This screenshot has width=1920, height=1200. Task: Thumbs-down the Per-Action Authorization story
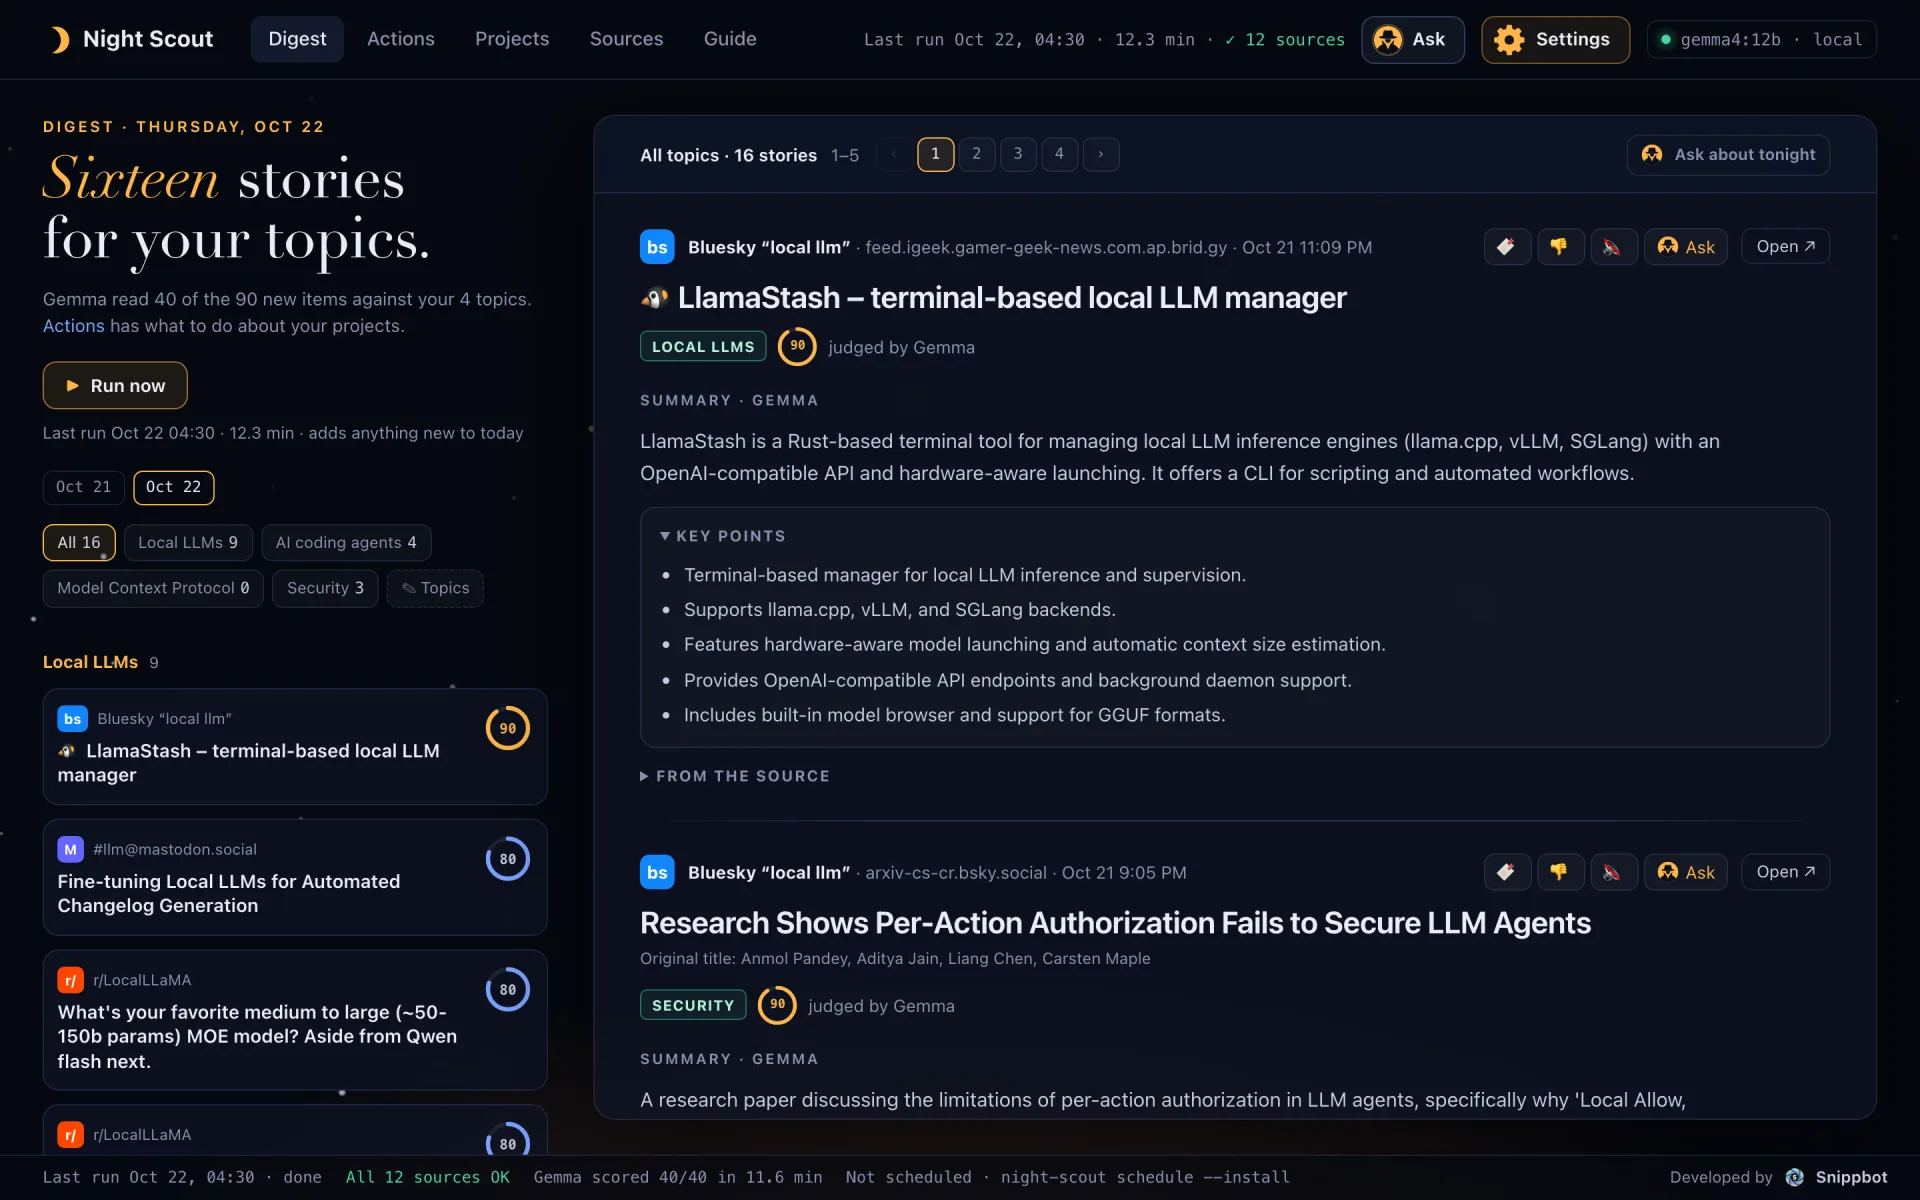click(1560, 872)
